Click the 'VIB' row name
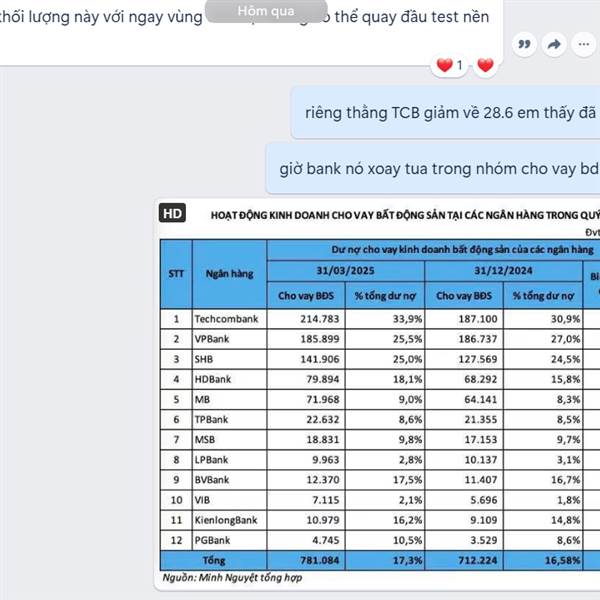The height and width of the screenshot is (600, 600). click(x=202, y=500)
